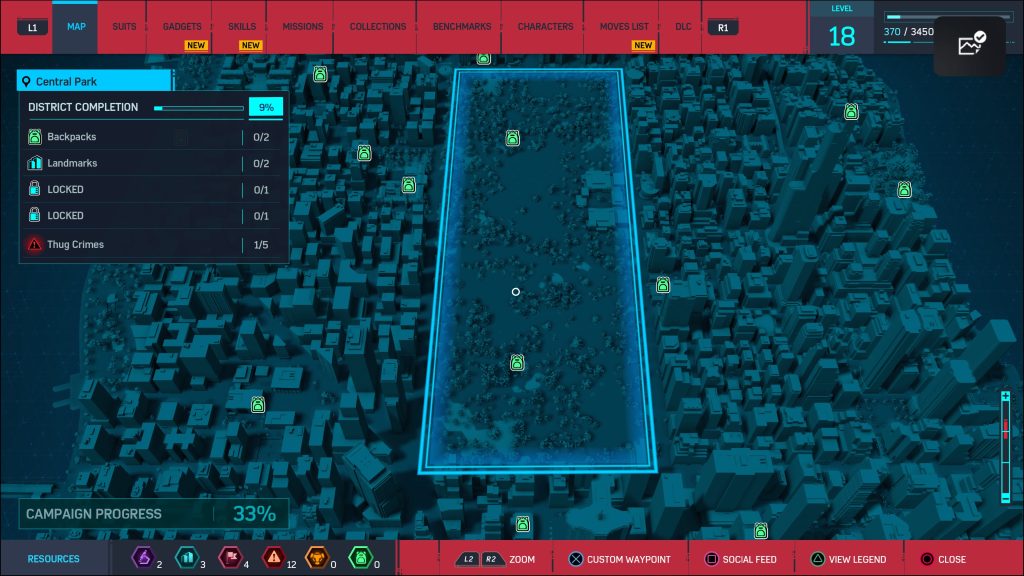Select the Thug Crimes warning triangle icon
1024x576 pixels.
pos(35,244)
